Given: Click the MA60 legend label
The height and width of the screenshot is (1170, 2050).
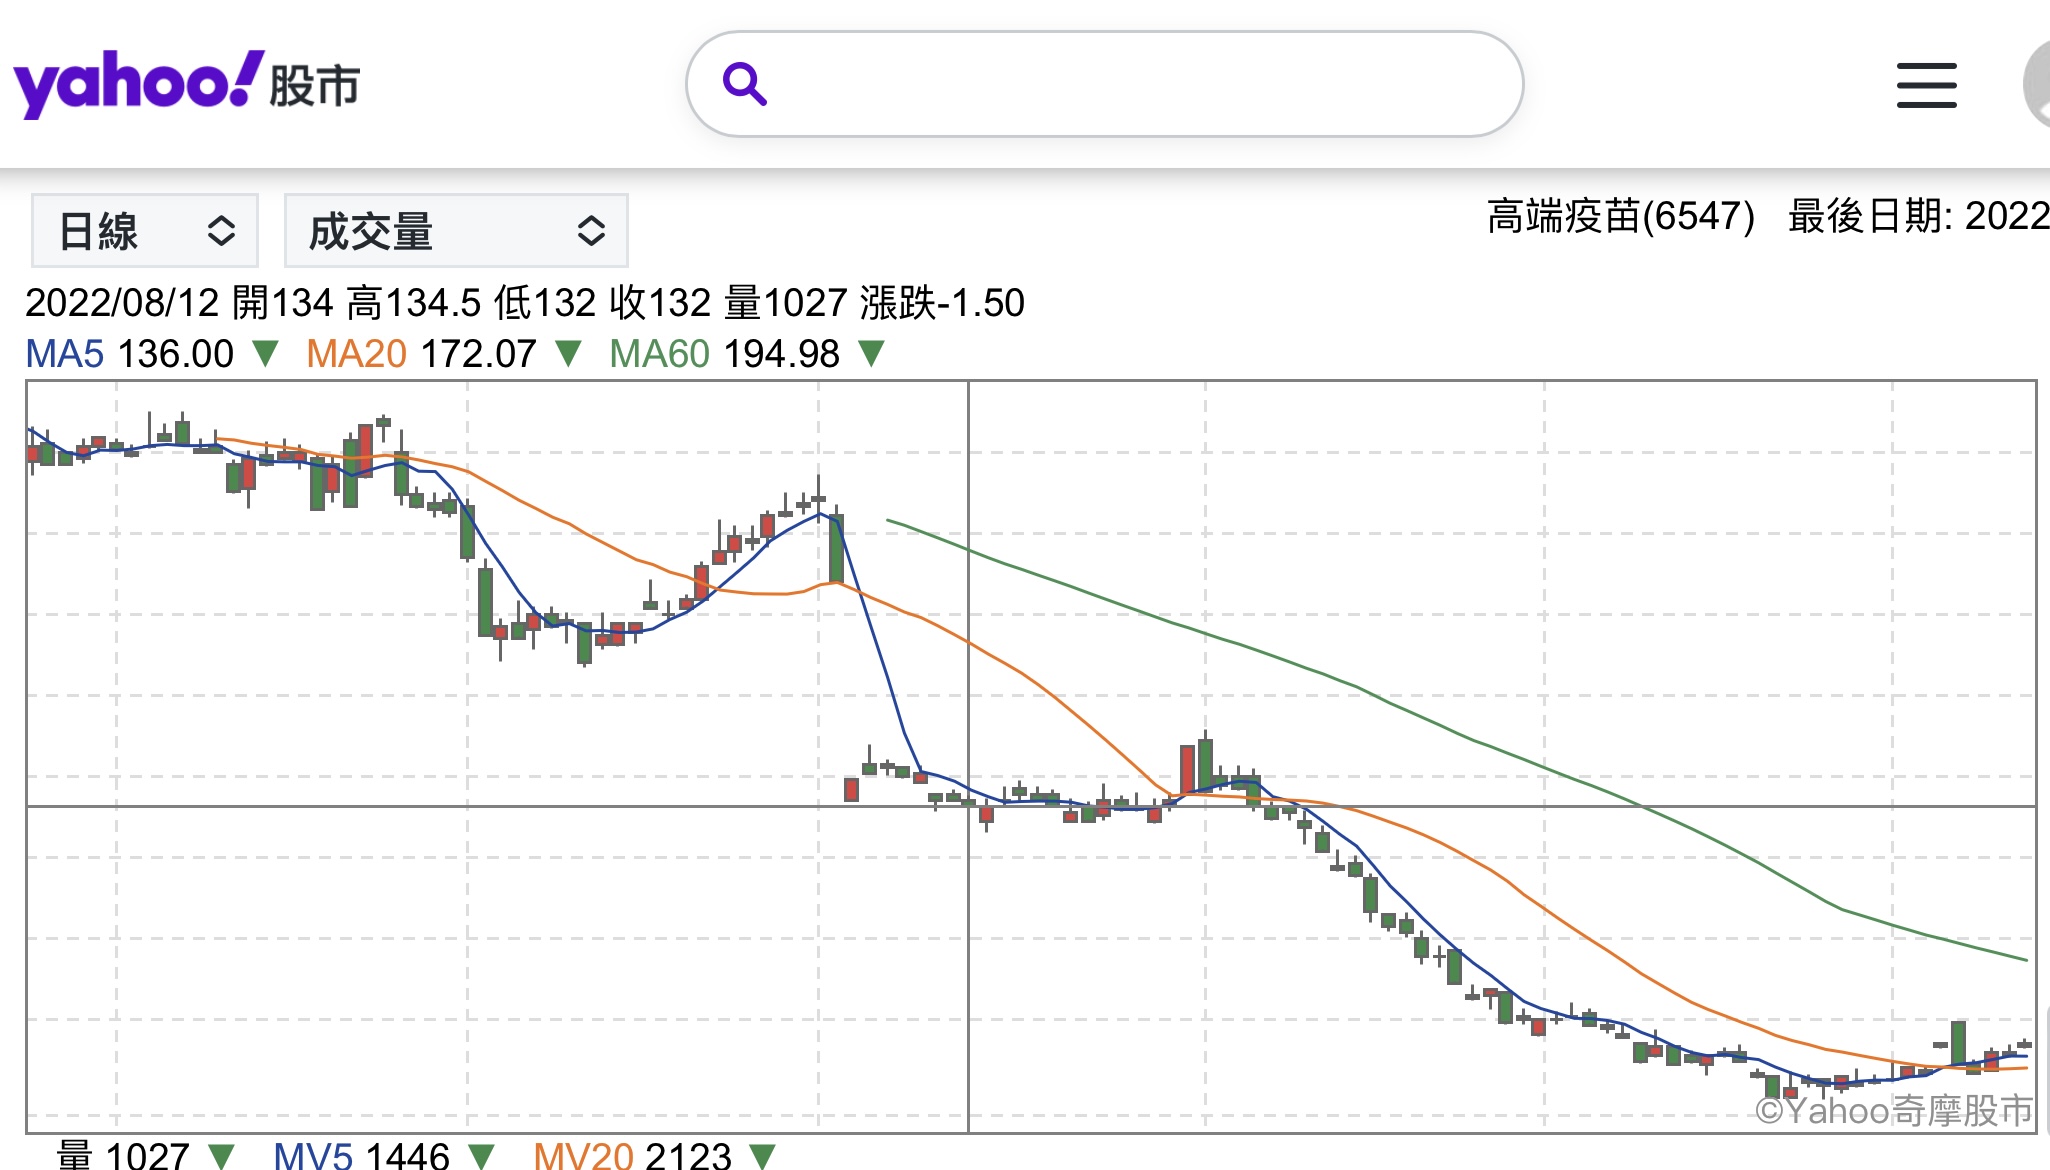Looking at the screenshot, I should click(x=660, y=354).
